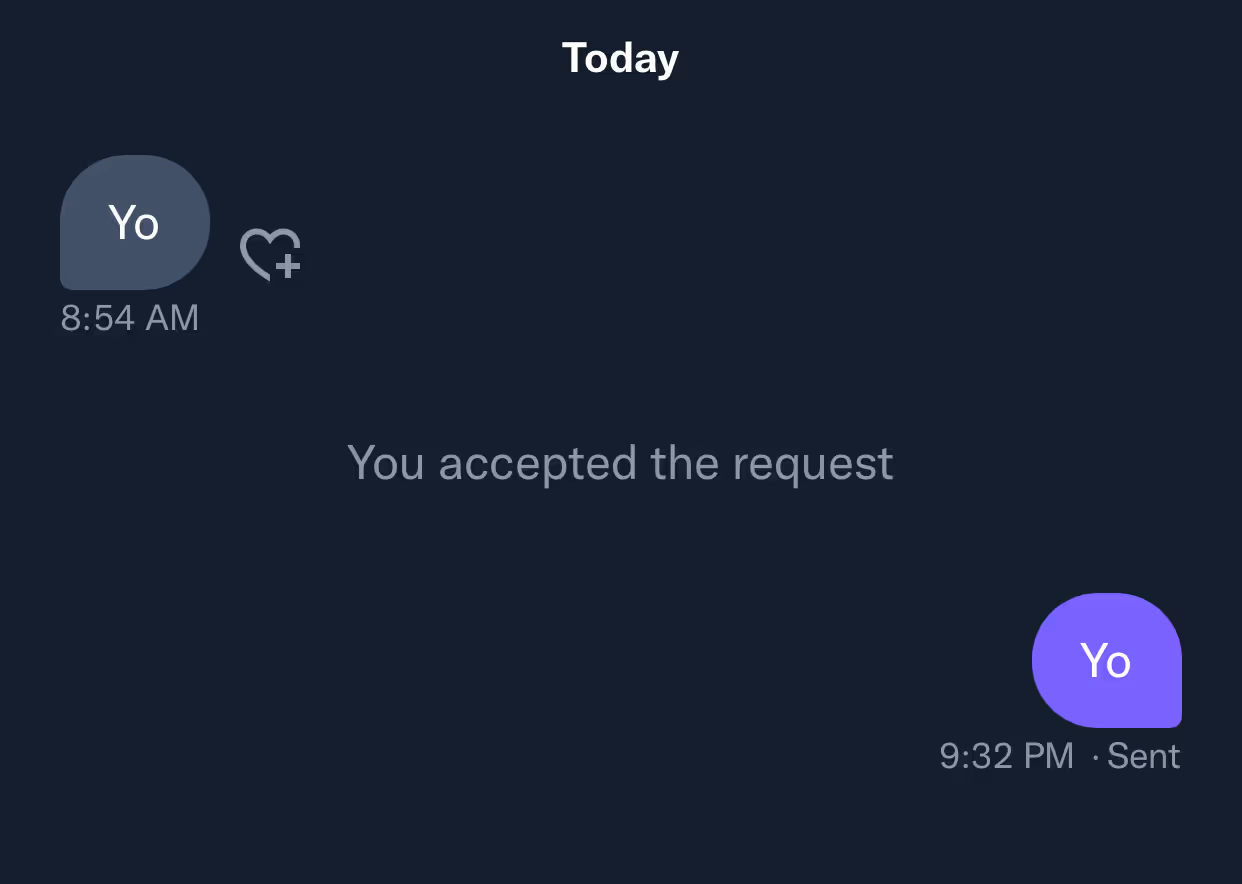This screenshot has width=1242, height=884.
Task: Click "AM" in the incoming message time
Action: [x=172, y=318]
